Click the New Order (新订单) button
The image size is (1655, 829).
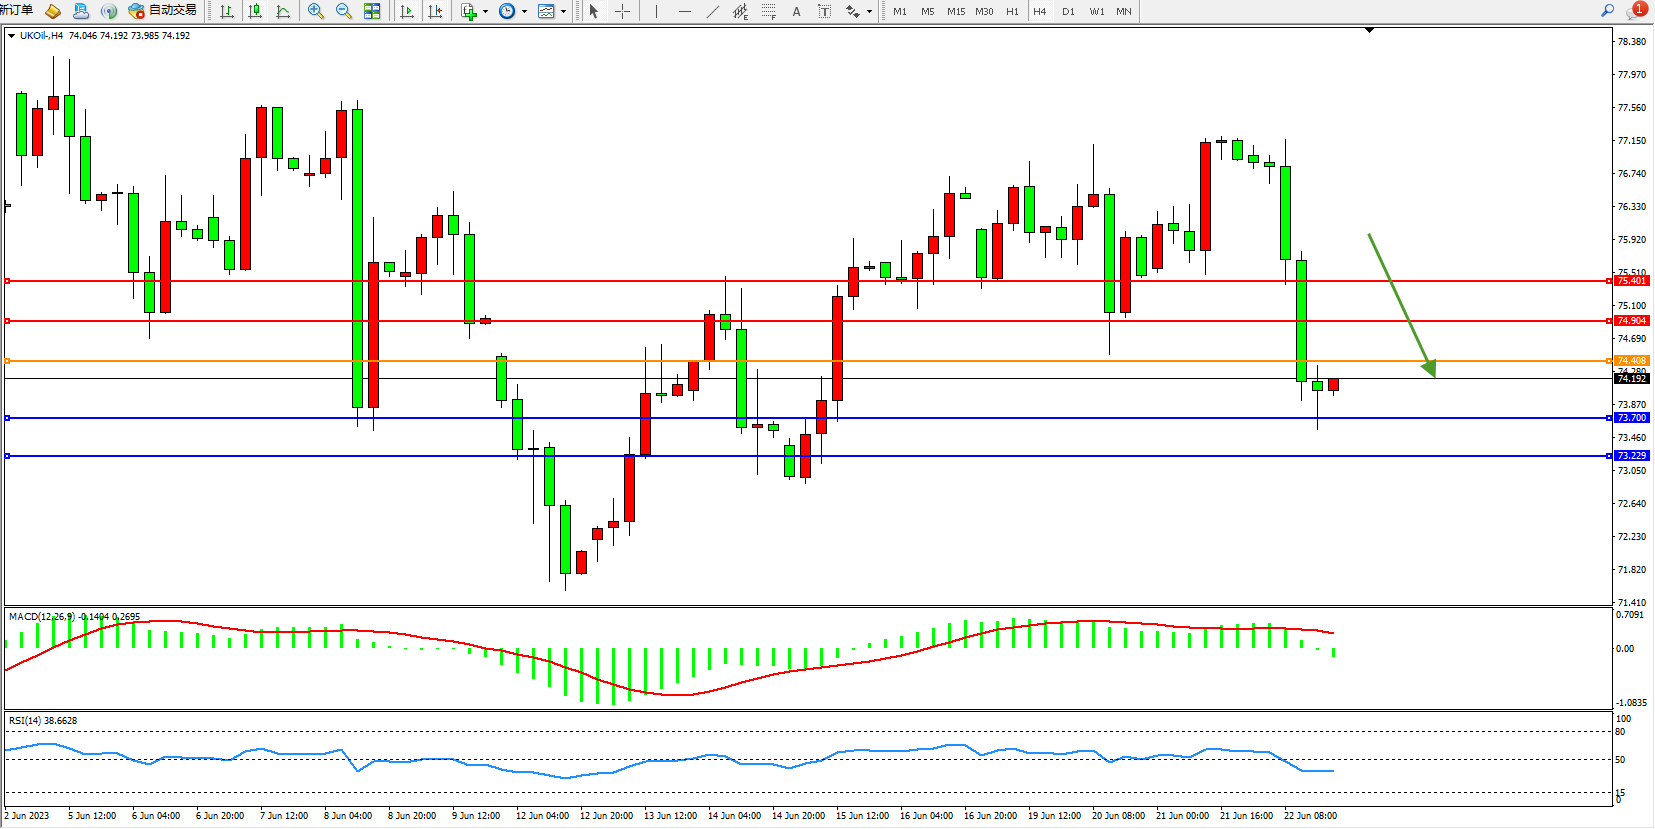coord(16,11)
